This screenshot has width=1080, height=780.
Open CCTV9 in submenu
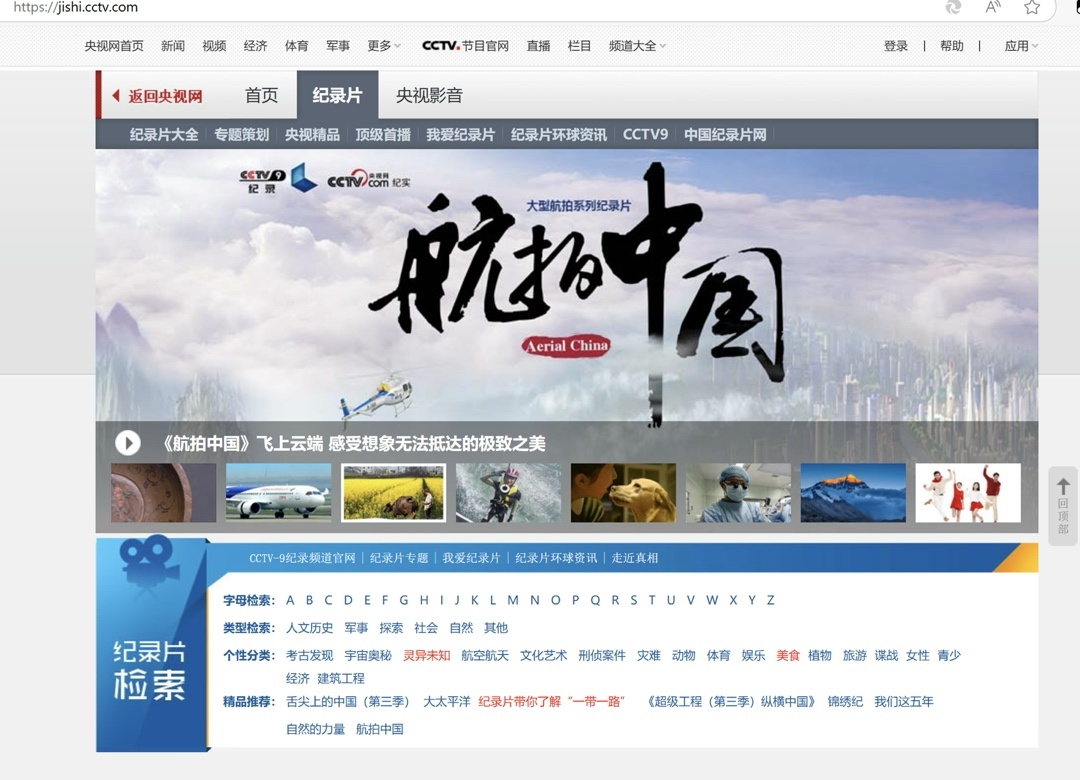tap(645, 134)
